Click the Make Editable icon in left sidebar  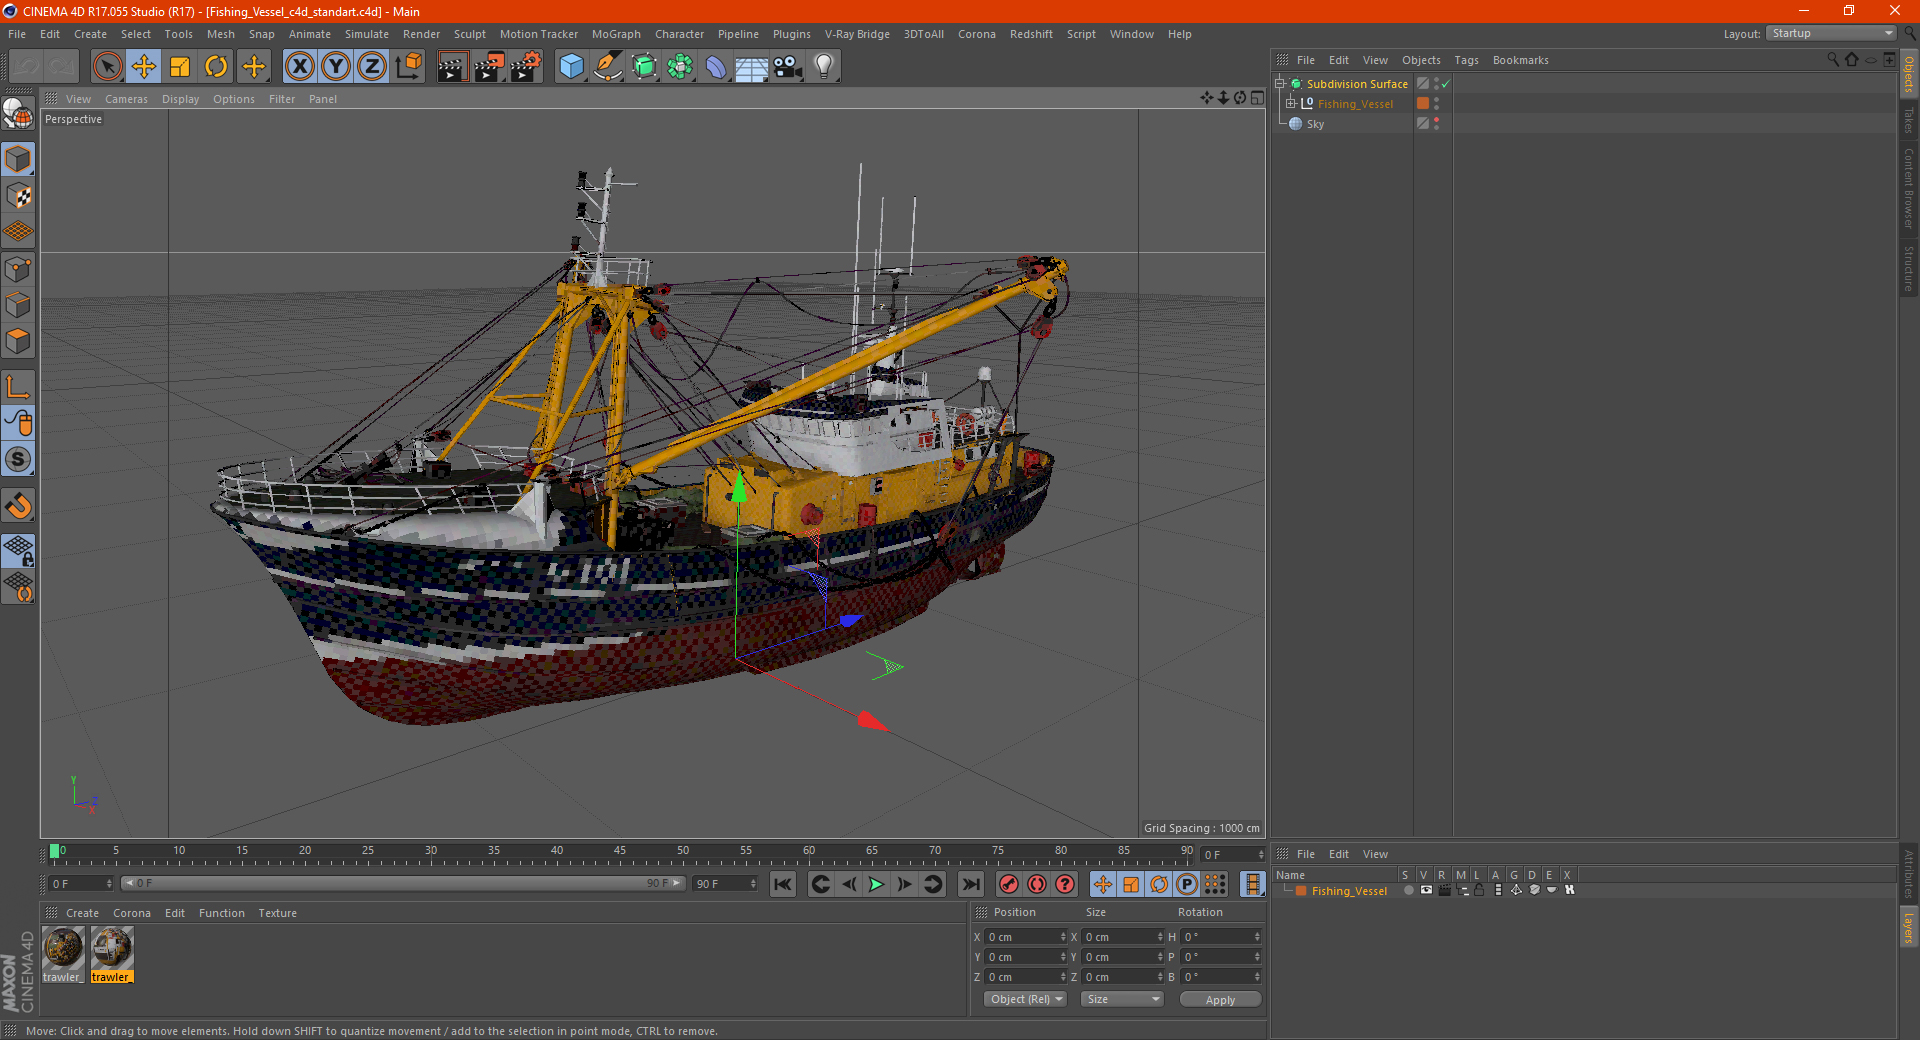[18, 114]
